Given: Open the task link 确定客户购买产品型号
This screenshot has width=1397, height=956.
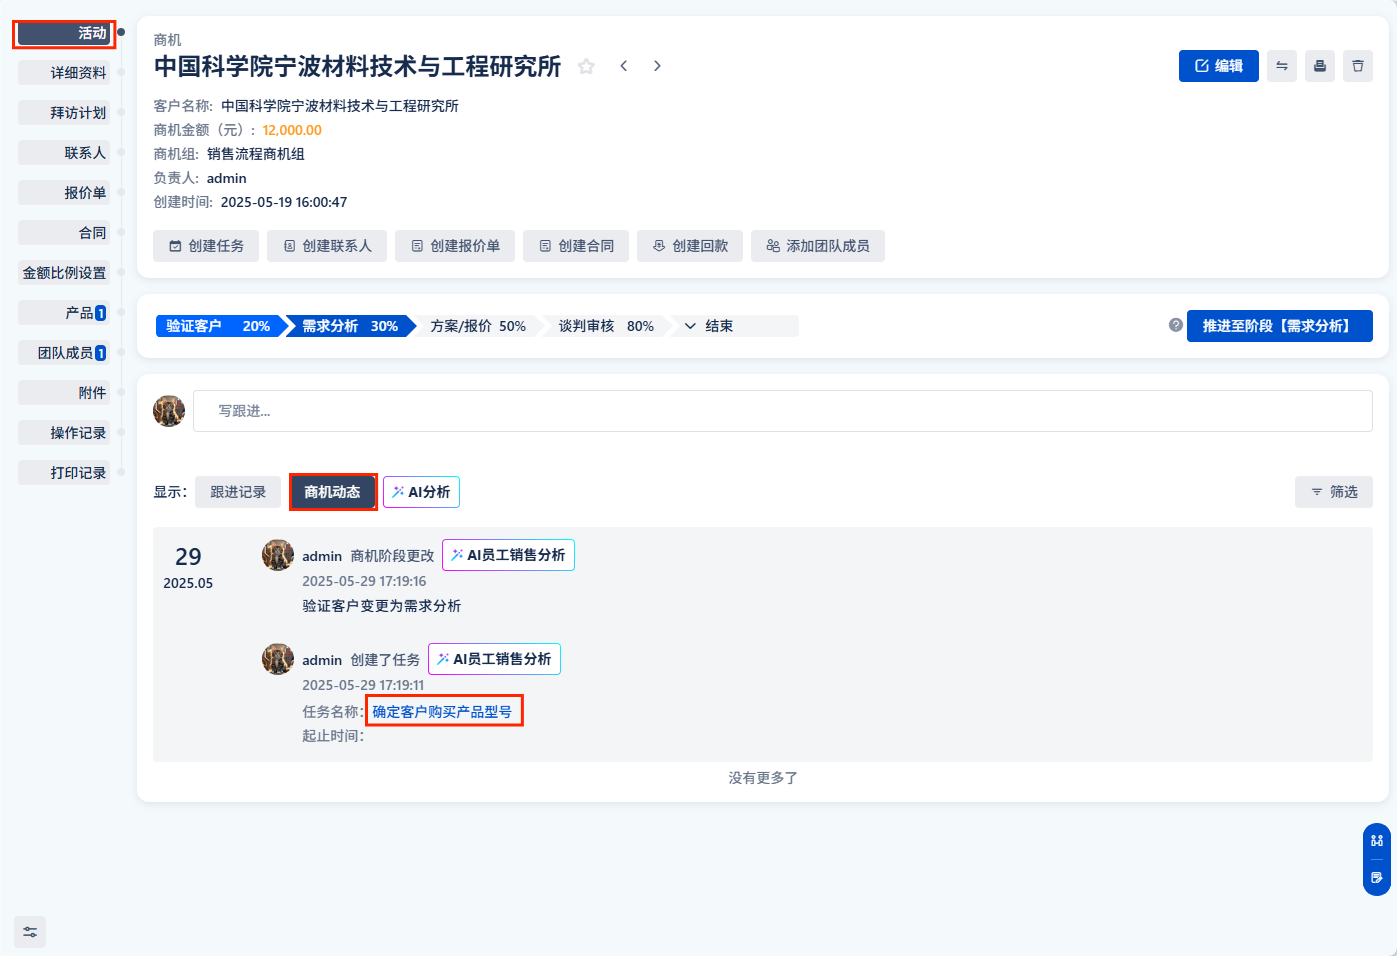Looking at the screenshot, I should pos(442,712).
